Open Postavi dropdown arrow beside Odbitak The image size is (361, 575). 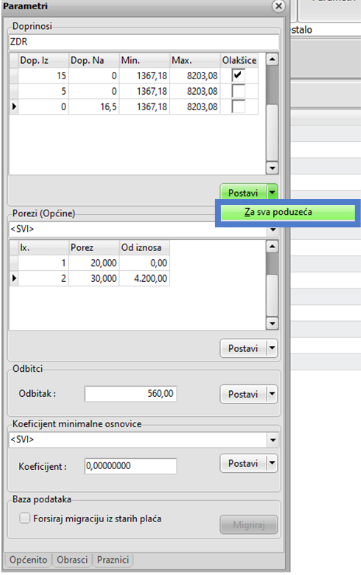pyautogui.click(x=272, y=394)
